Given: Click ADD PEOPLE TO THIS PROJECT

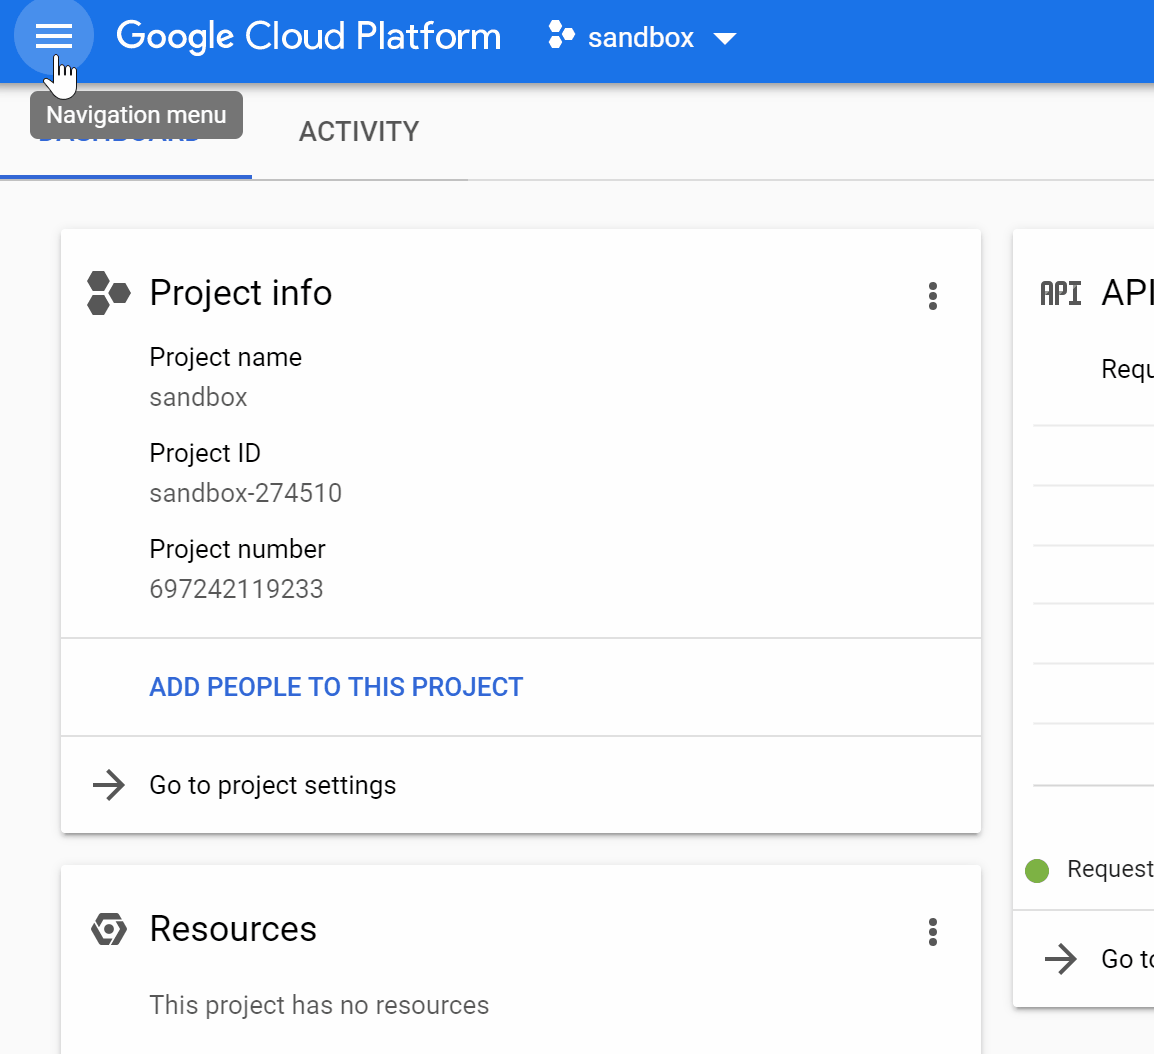Looking at the screenshot, I should (336, 687).
